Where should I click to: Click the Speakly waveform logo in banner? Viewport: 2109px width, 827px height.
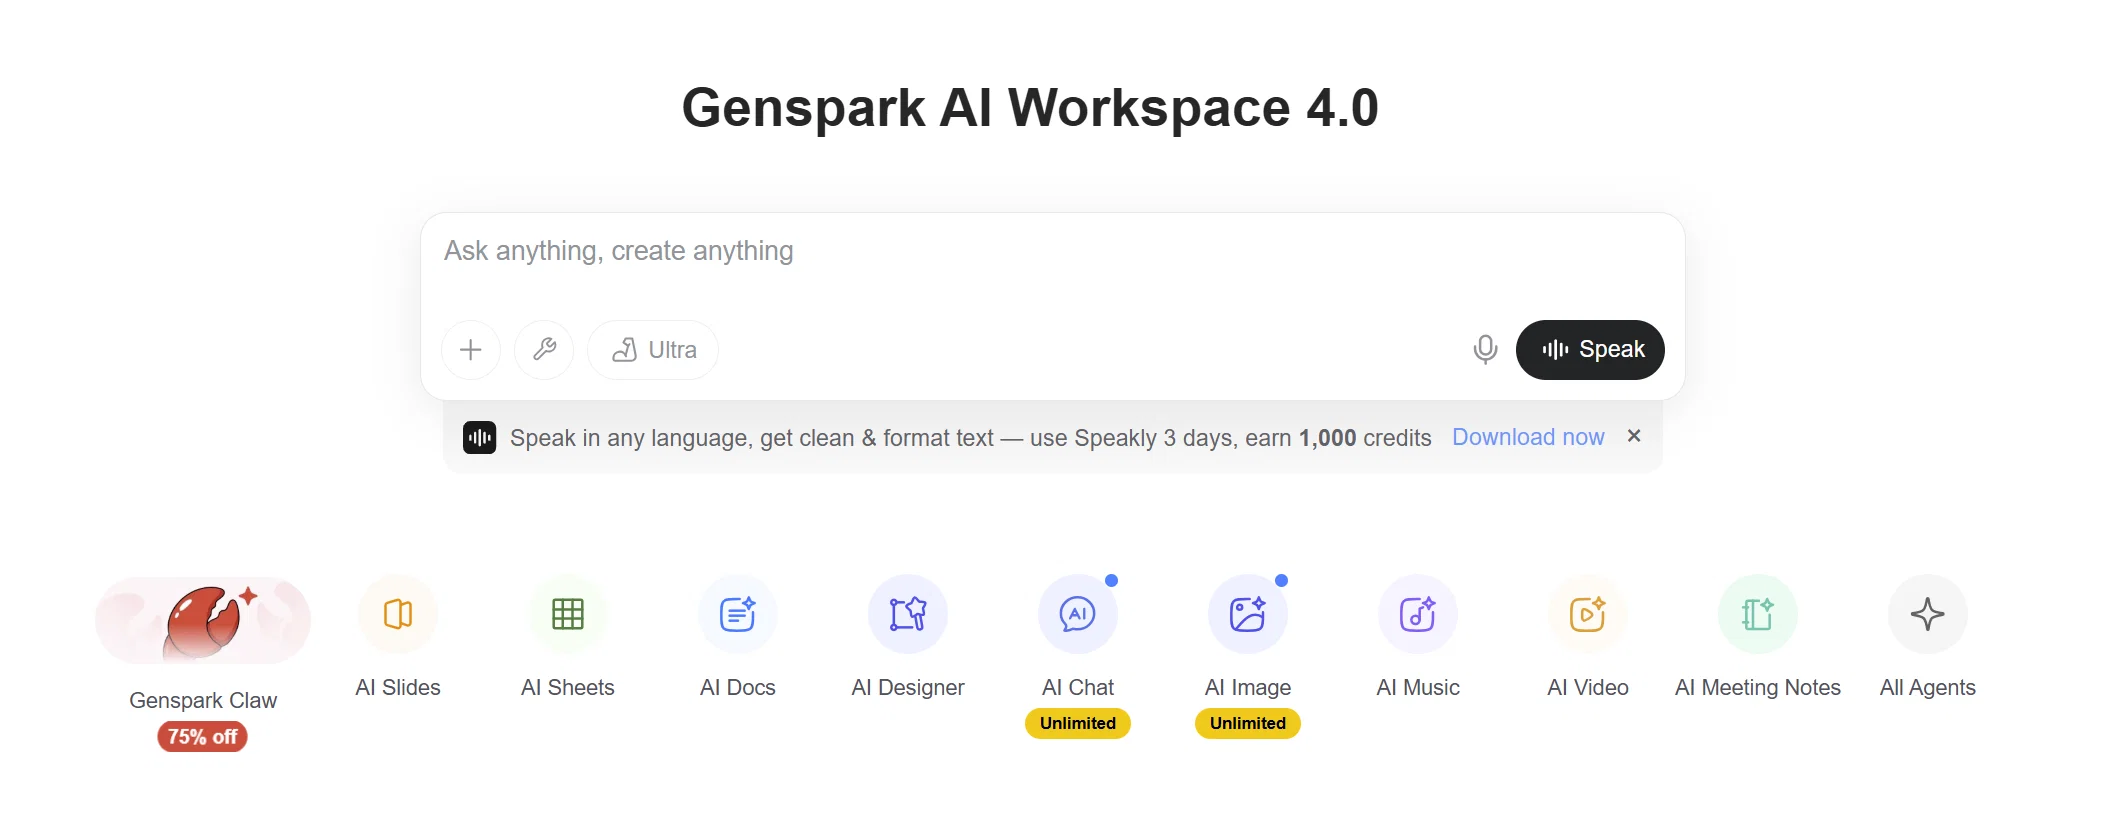tap(480, 438)
